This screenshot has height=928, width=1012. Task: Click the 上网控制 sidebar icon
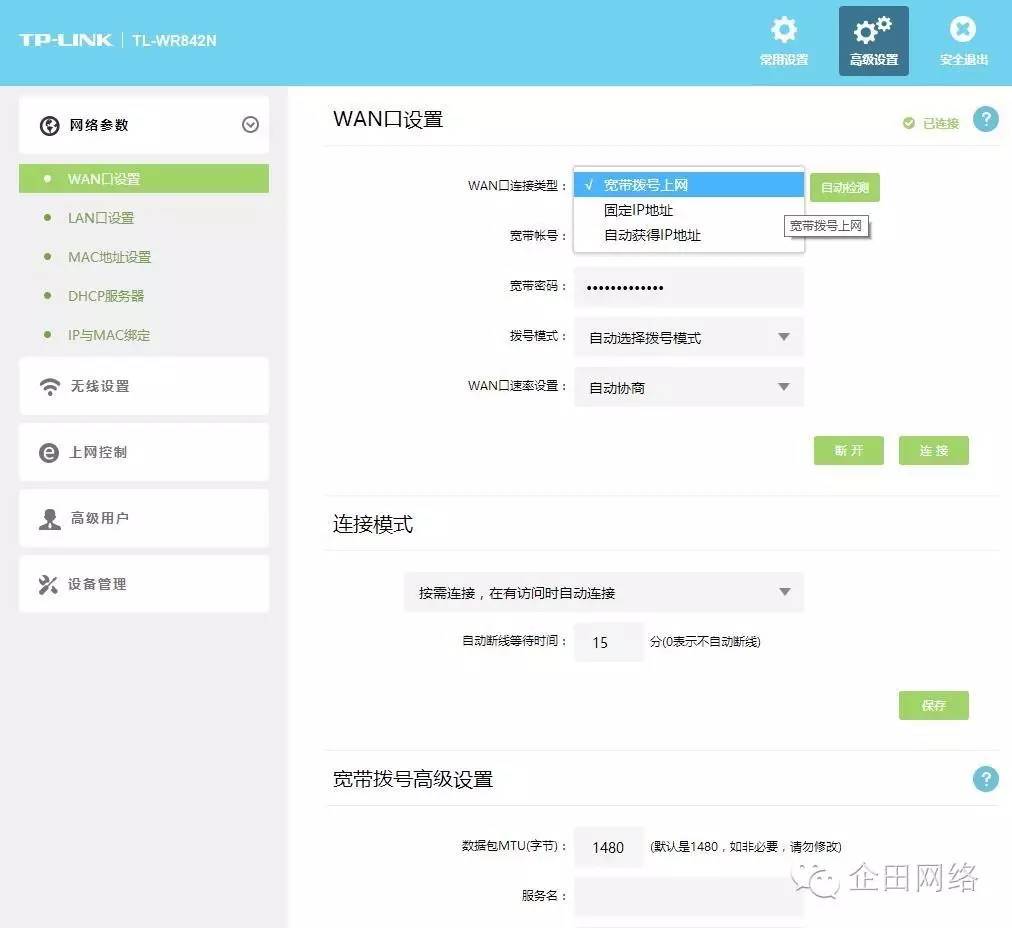point(48,452)
